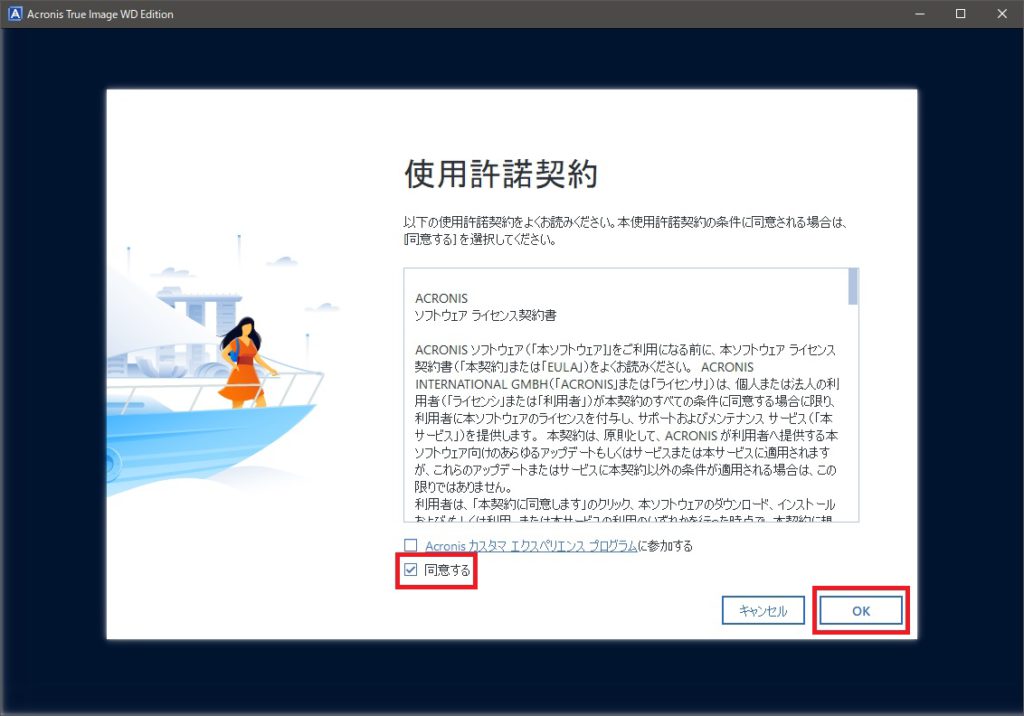The image size is (1024, 716).
Task: Click the OK button
Action: point(861,611)
